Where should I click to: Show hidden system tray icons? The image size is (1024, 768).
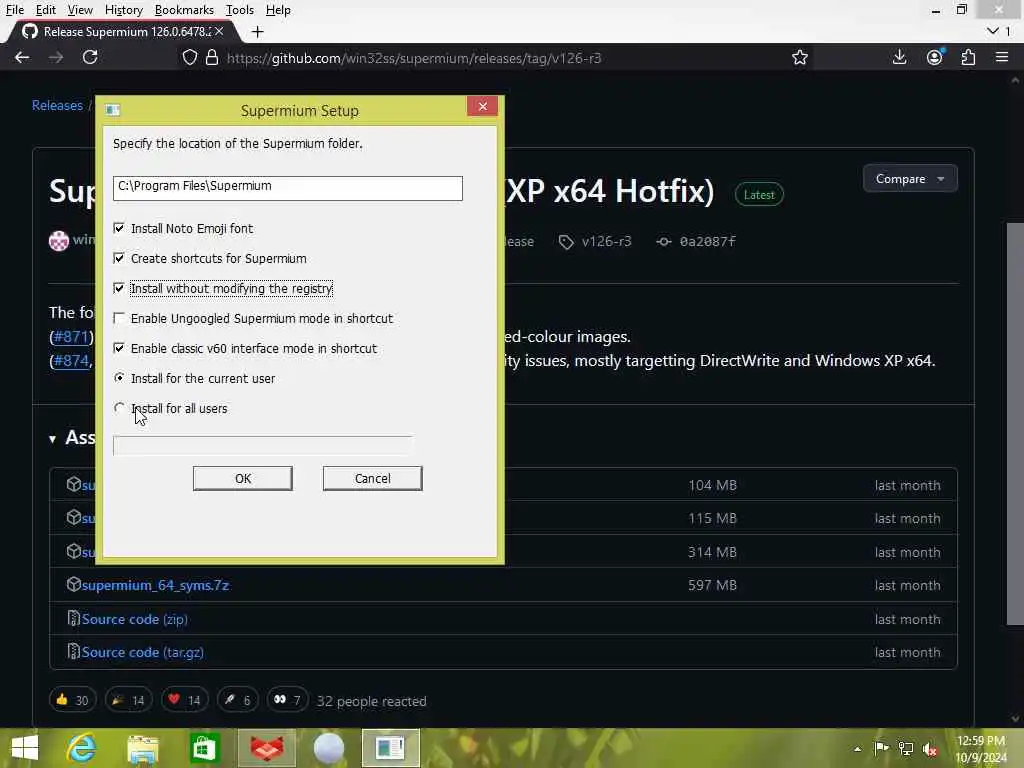857,749
